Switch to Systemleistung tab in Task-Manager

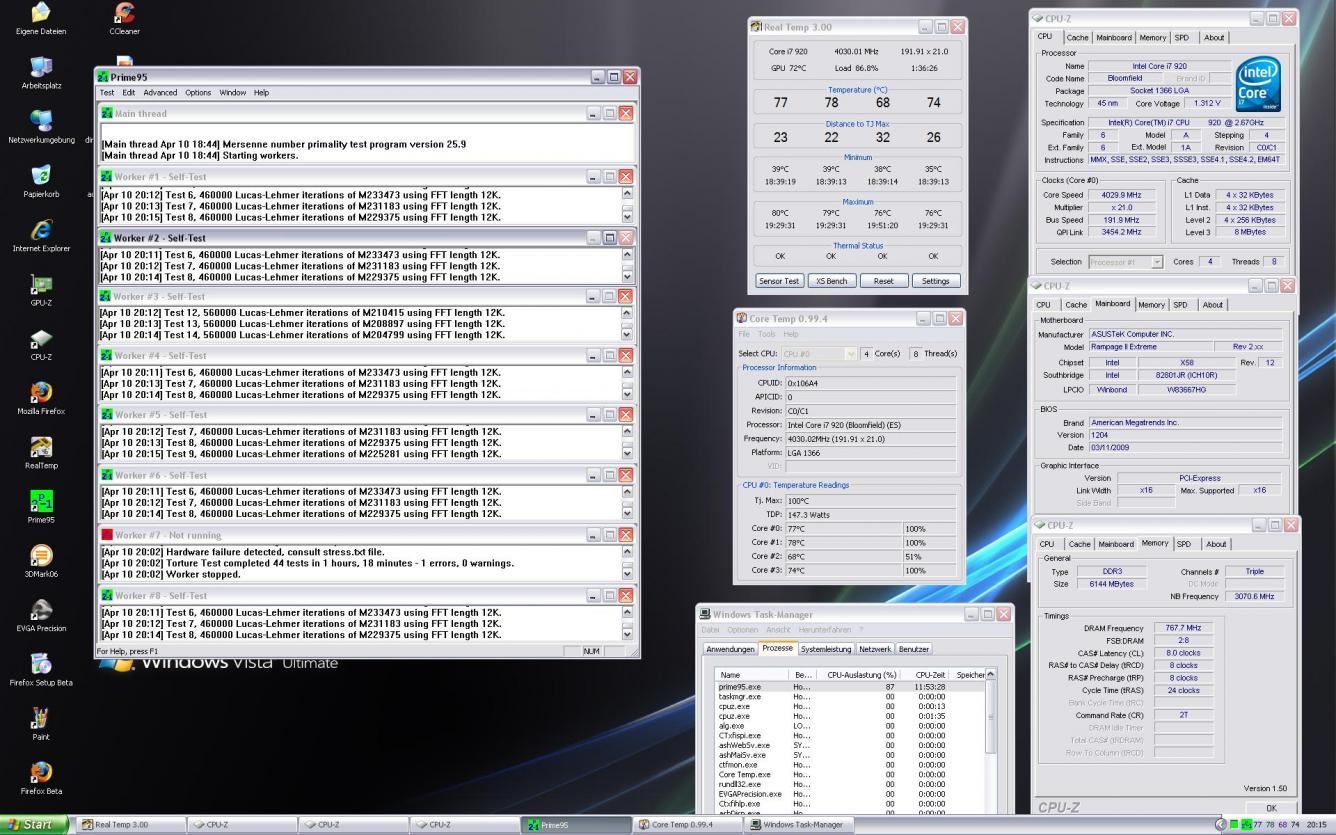tap(826, 649)
